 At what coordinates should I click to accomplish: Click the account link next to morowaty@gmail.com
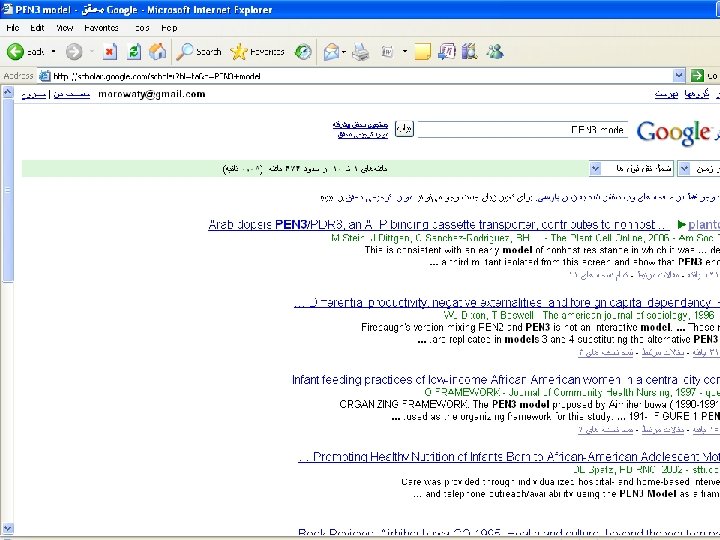coord(72,95)
